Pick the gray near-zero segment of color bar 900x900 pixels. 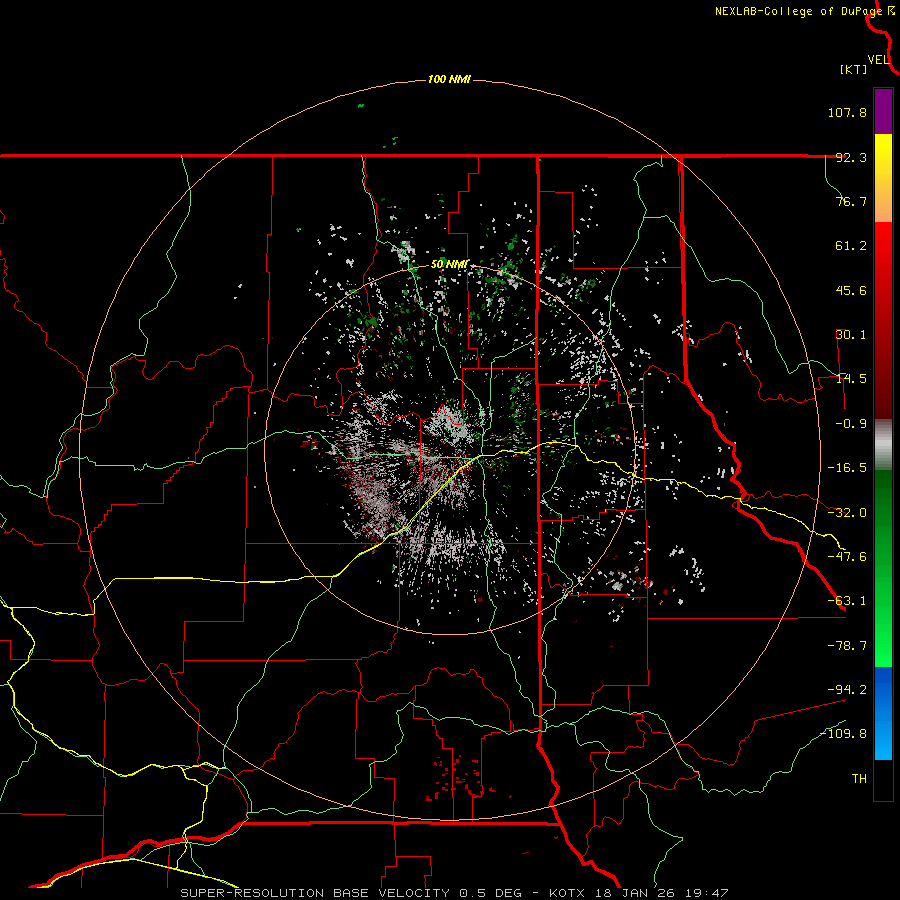click(x=883, y=444)
